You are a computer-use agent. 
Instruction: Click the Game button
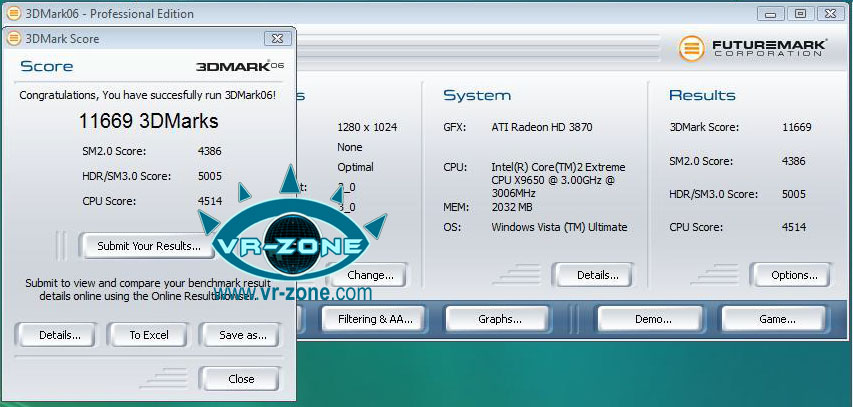(x=776, y=319)
